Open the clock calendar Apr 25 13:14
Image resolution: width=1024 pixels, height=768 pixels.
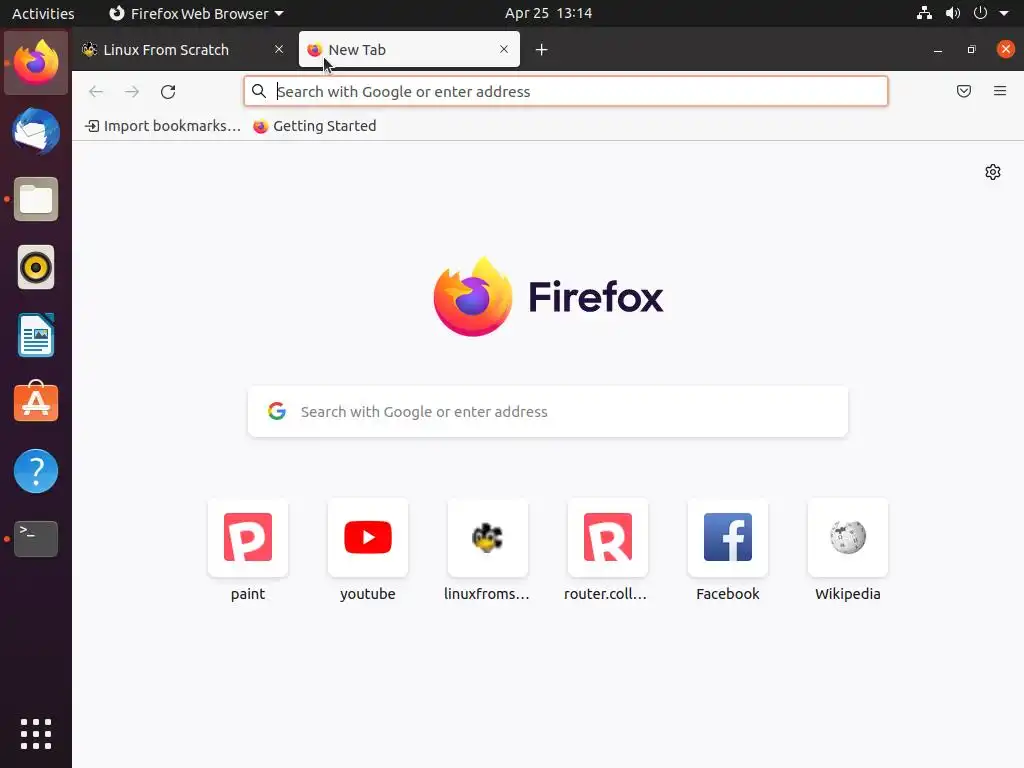549,13
